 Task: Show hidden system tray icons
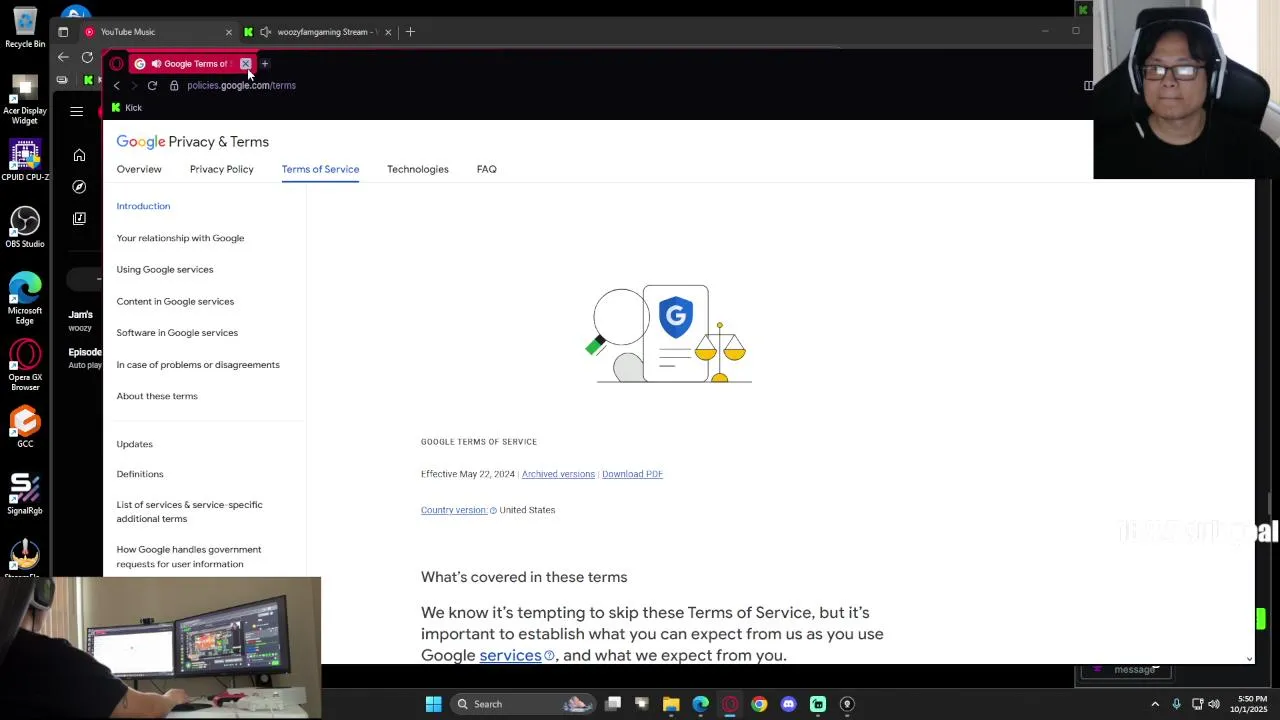[1155, 704]
